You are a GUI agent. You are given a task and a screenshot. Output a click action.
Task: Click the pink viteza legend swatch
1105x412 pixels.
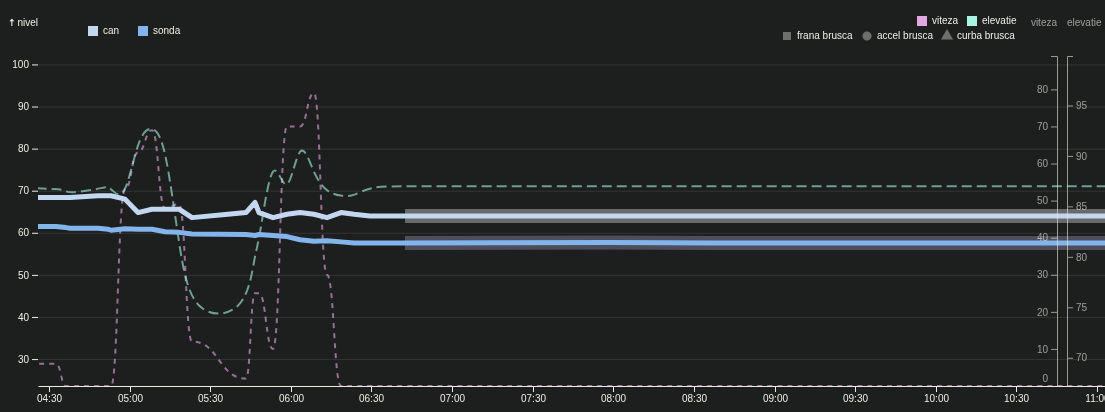922,21
